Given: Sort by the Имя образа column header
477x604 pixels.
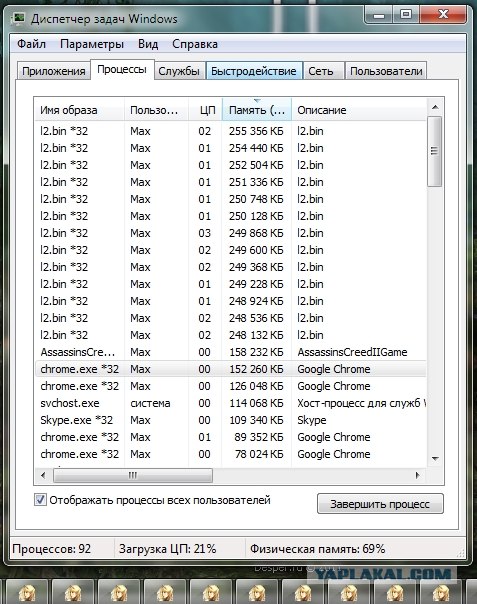Looking at the screenshot, I should pyautogui.click(x=80, y=110).
